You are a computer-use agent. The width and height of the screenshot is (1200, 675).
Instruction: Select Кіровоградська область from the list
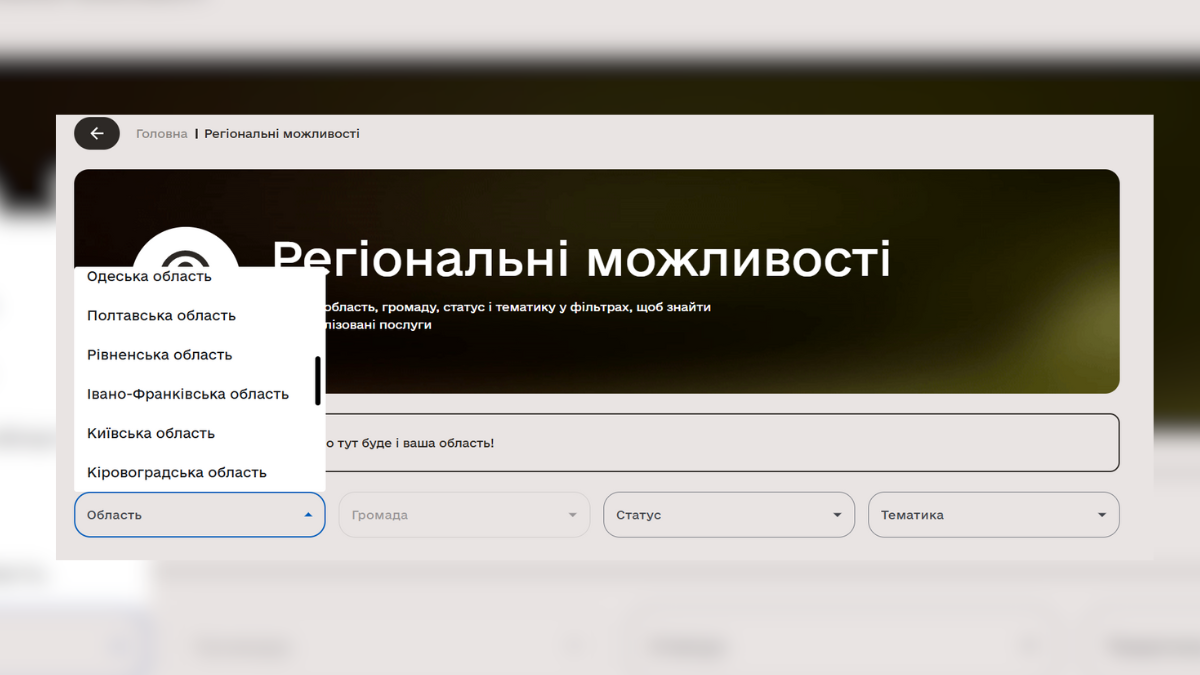click(x=175, y=471)
